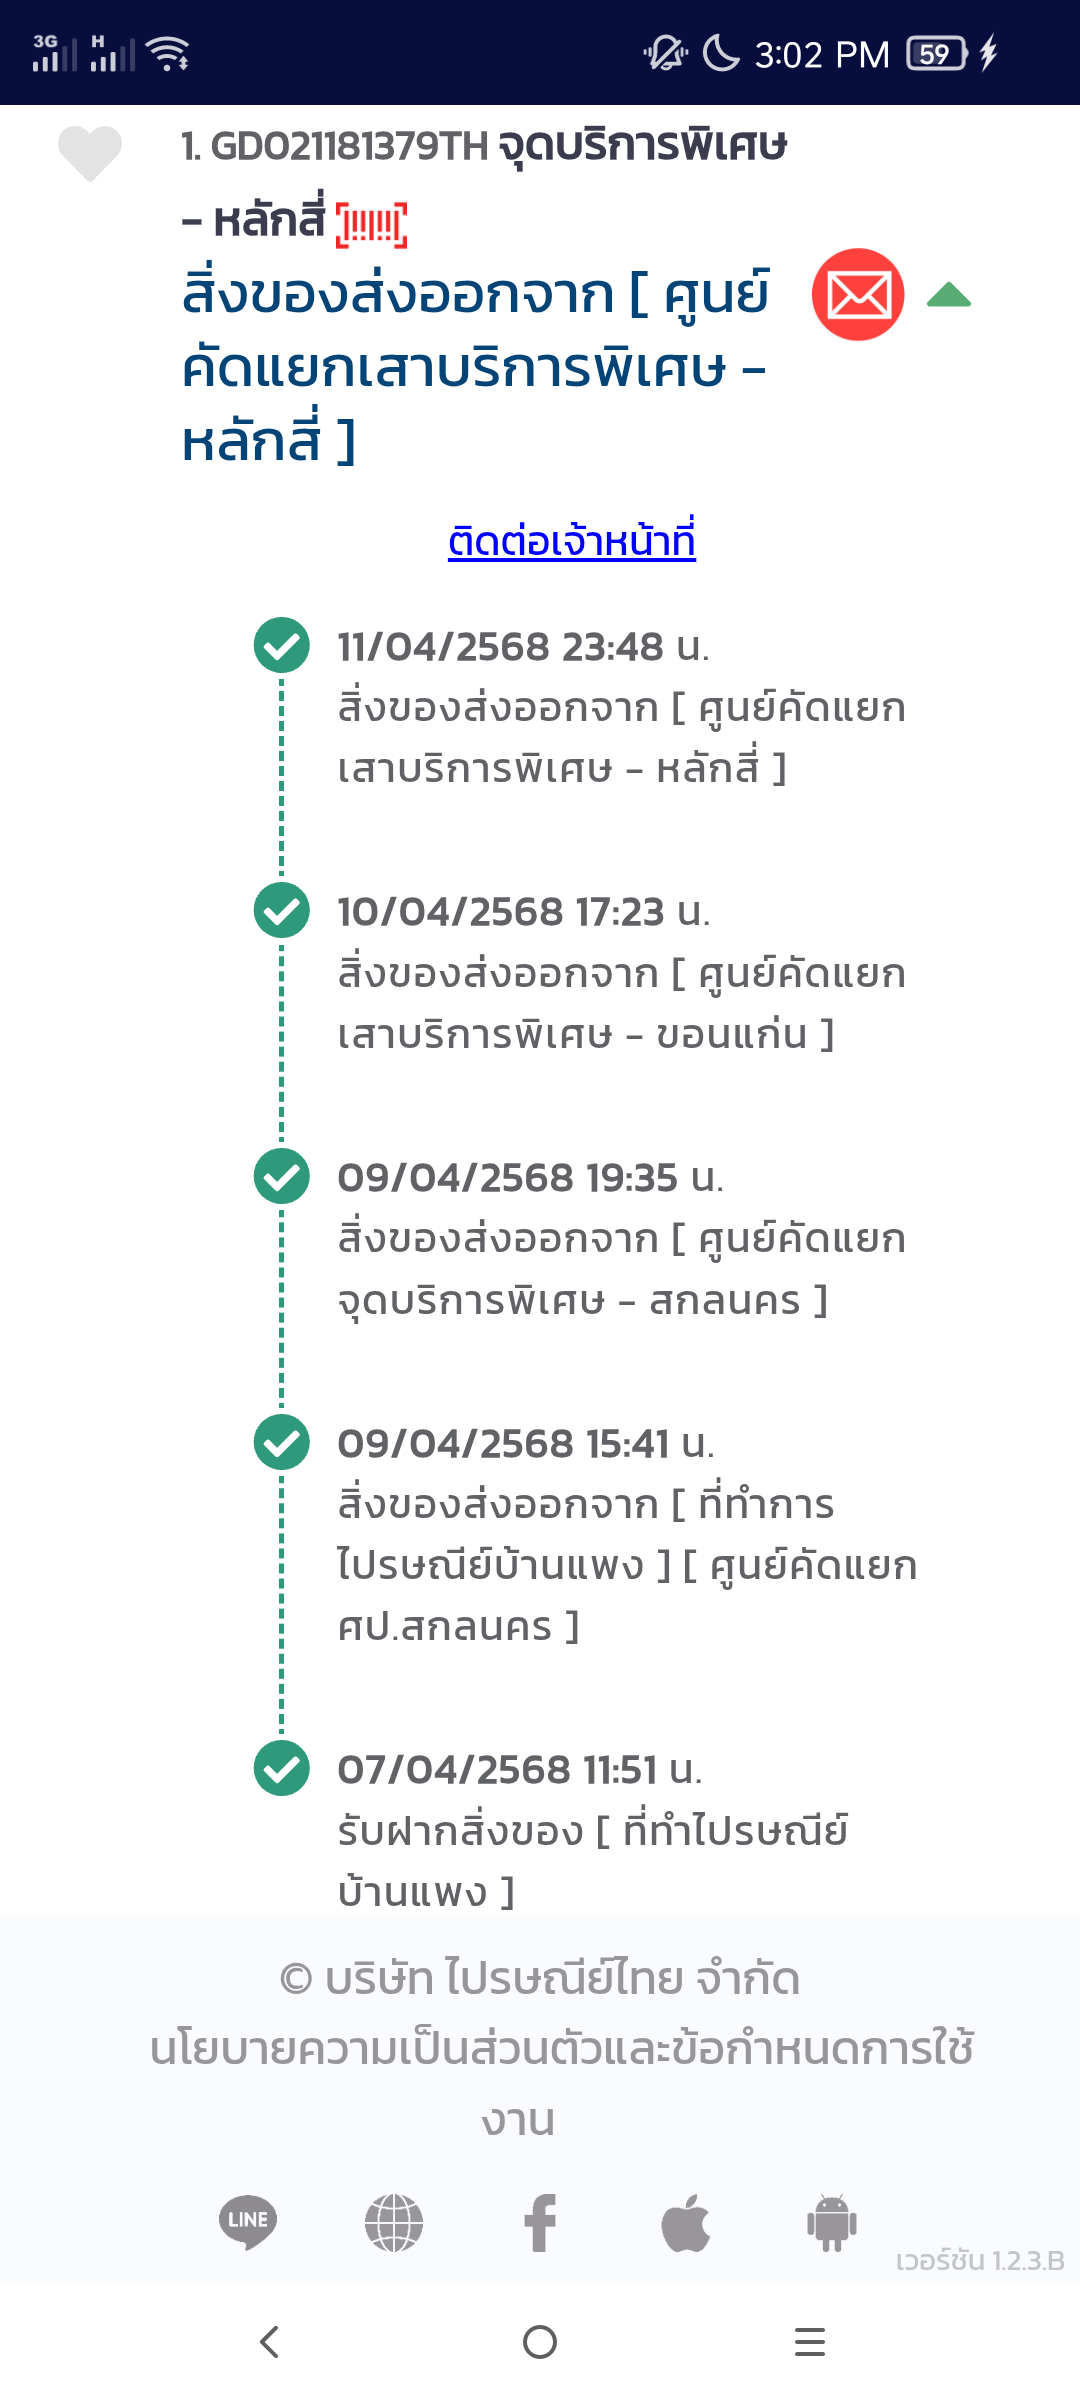Select the 10/04/2568 17:23 checkmark status
The height and width of the screenshot is (2400, 1080).
pos(282,911)
